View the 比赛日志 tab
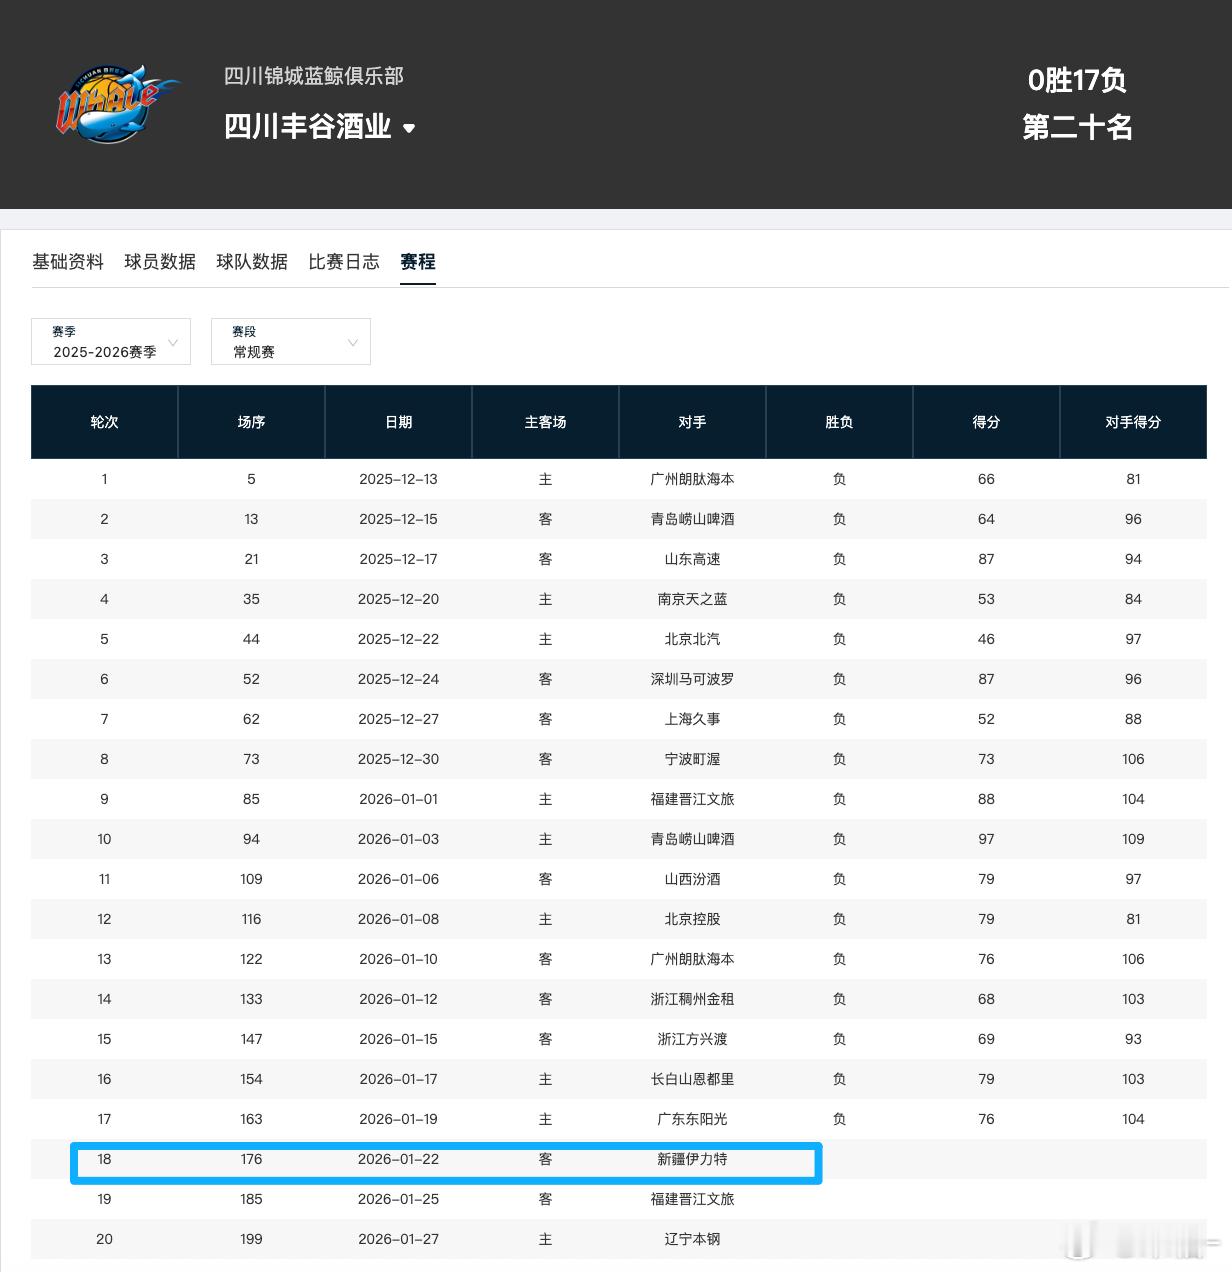This screenshot has height=1272, width=1232. click(343, 262)
